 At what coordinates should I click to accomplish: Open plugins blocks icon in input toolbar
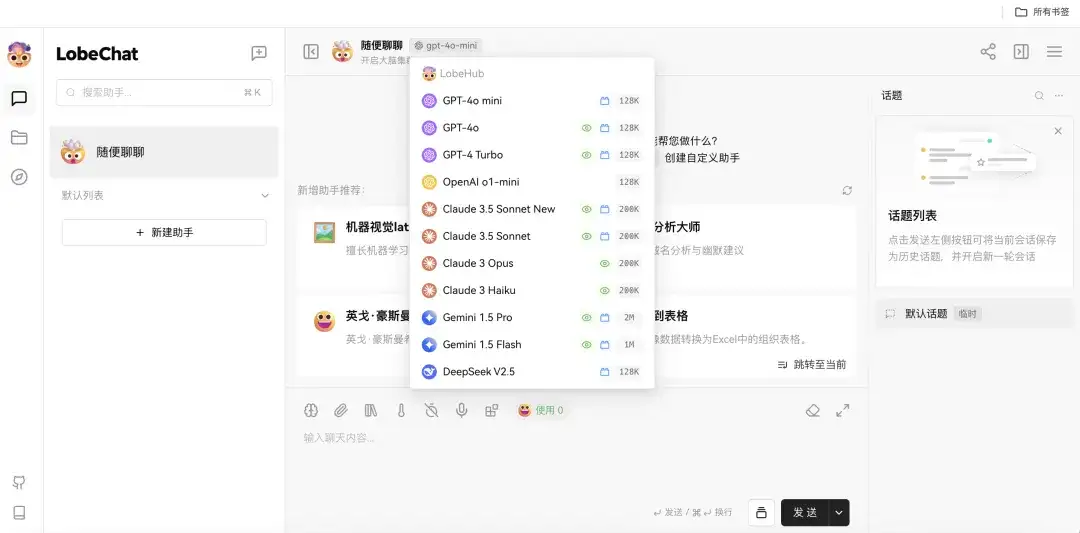tap(492, 410)
